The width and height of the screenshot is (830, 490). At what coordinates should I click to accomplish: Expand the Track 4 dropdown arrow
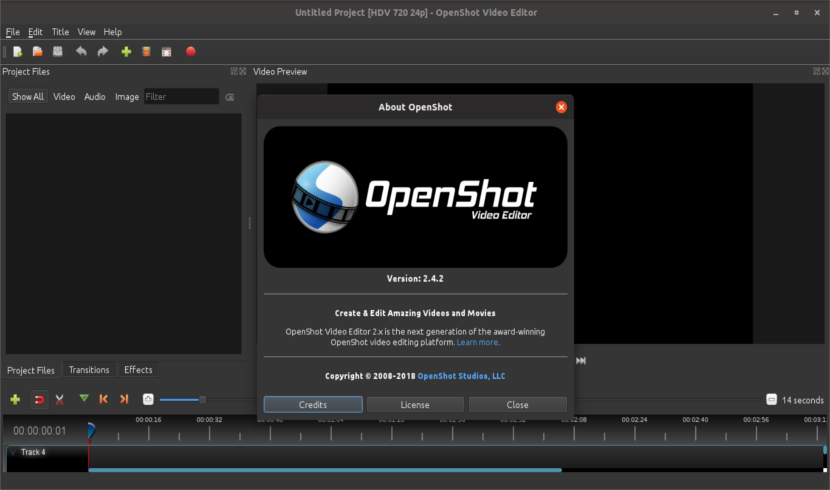pos(12,452)
